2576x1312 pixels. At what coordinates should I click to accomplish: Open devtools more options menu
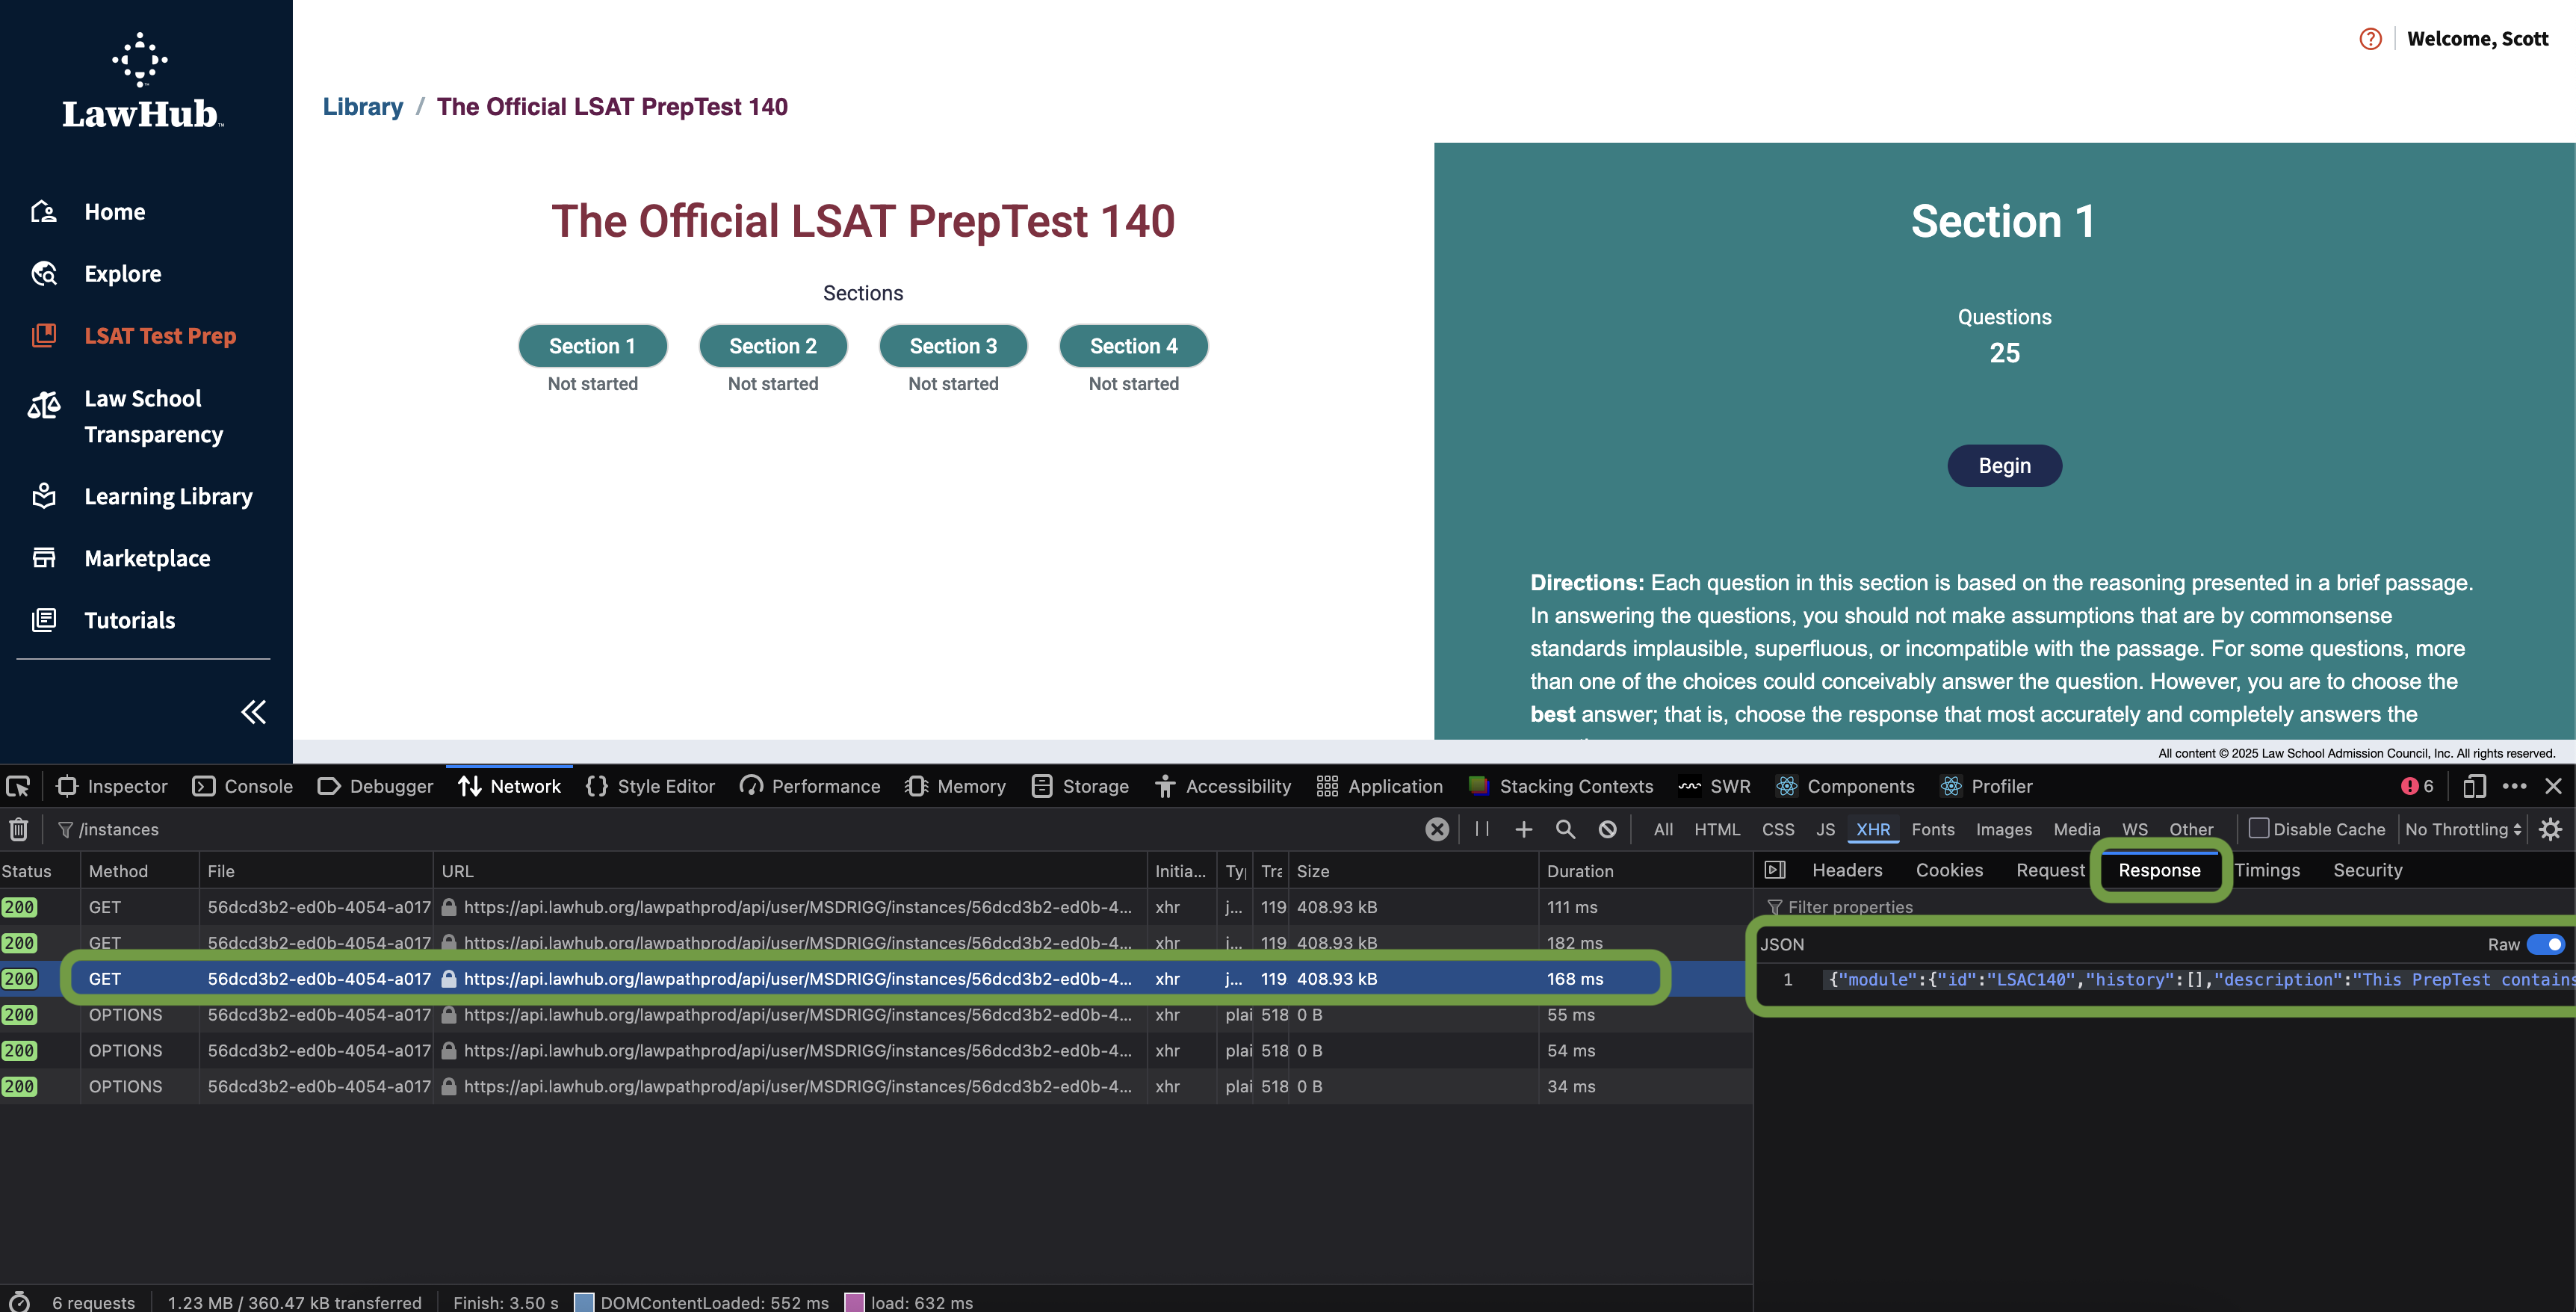coord(2514,786)
